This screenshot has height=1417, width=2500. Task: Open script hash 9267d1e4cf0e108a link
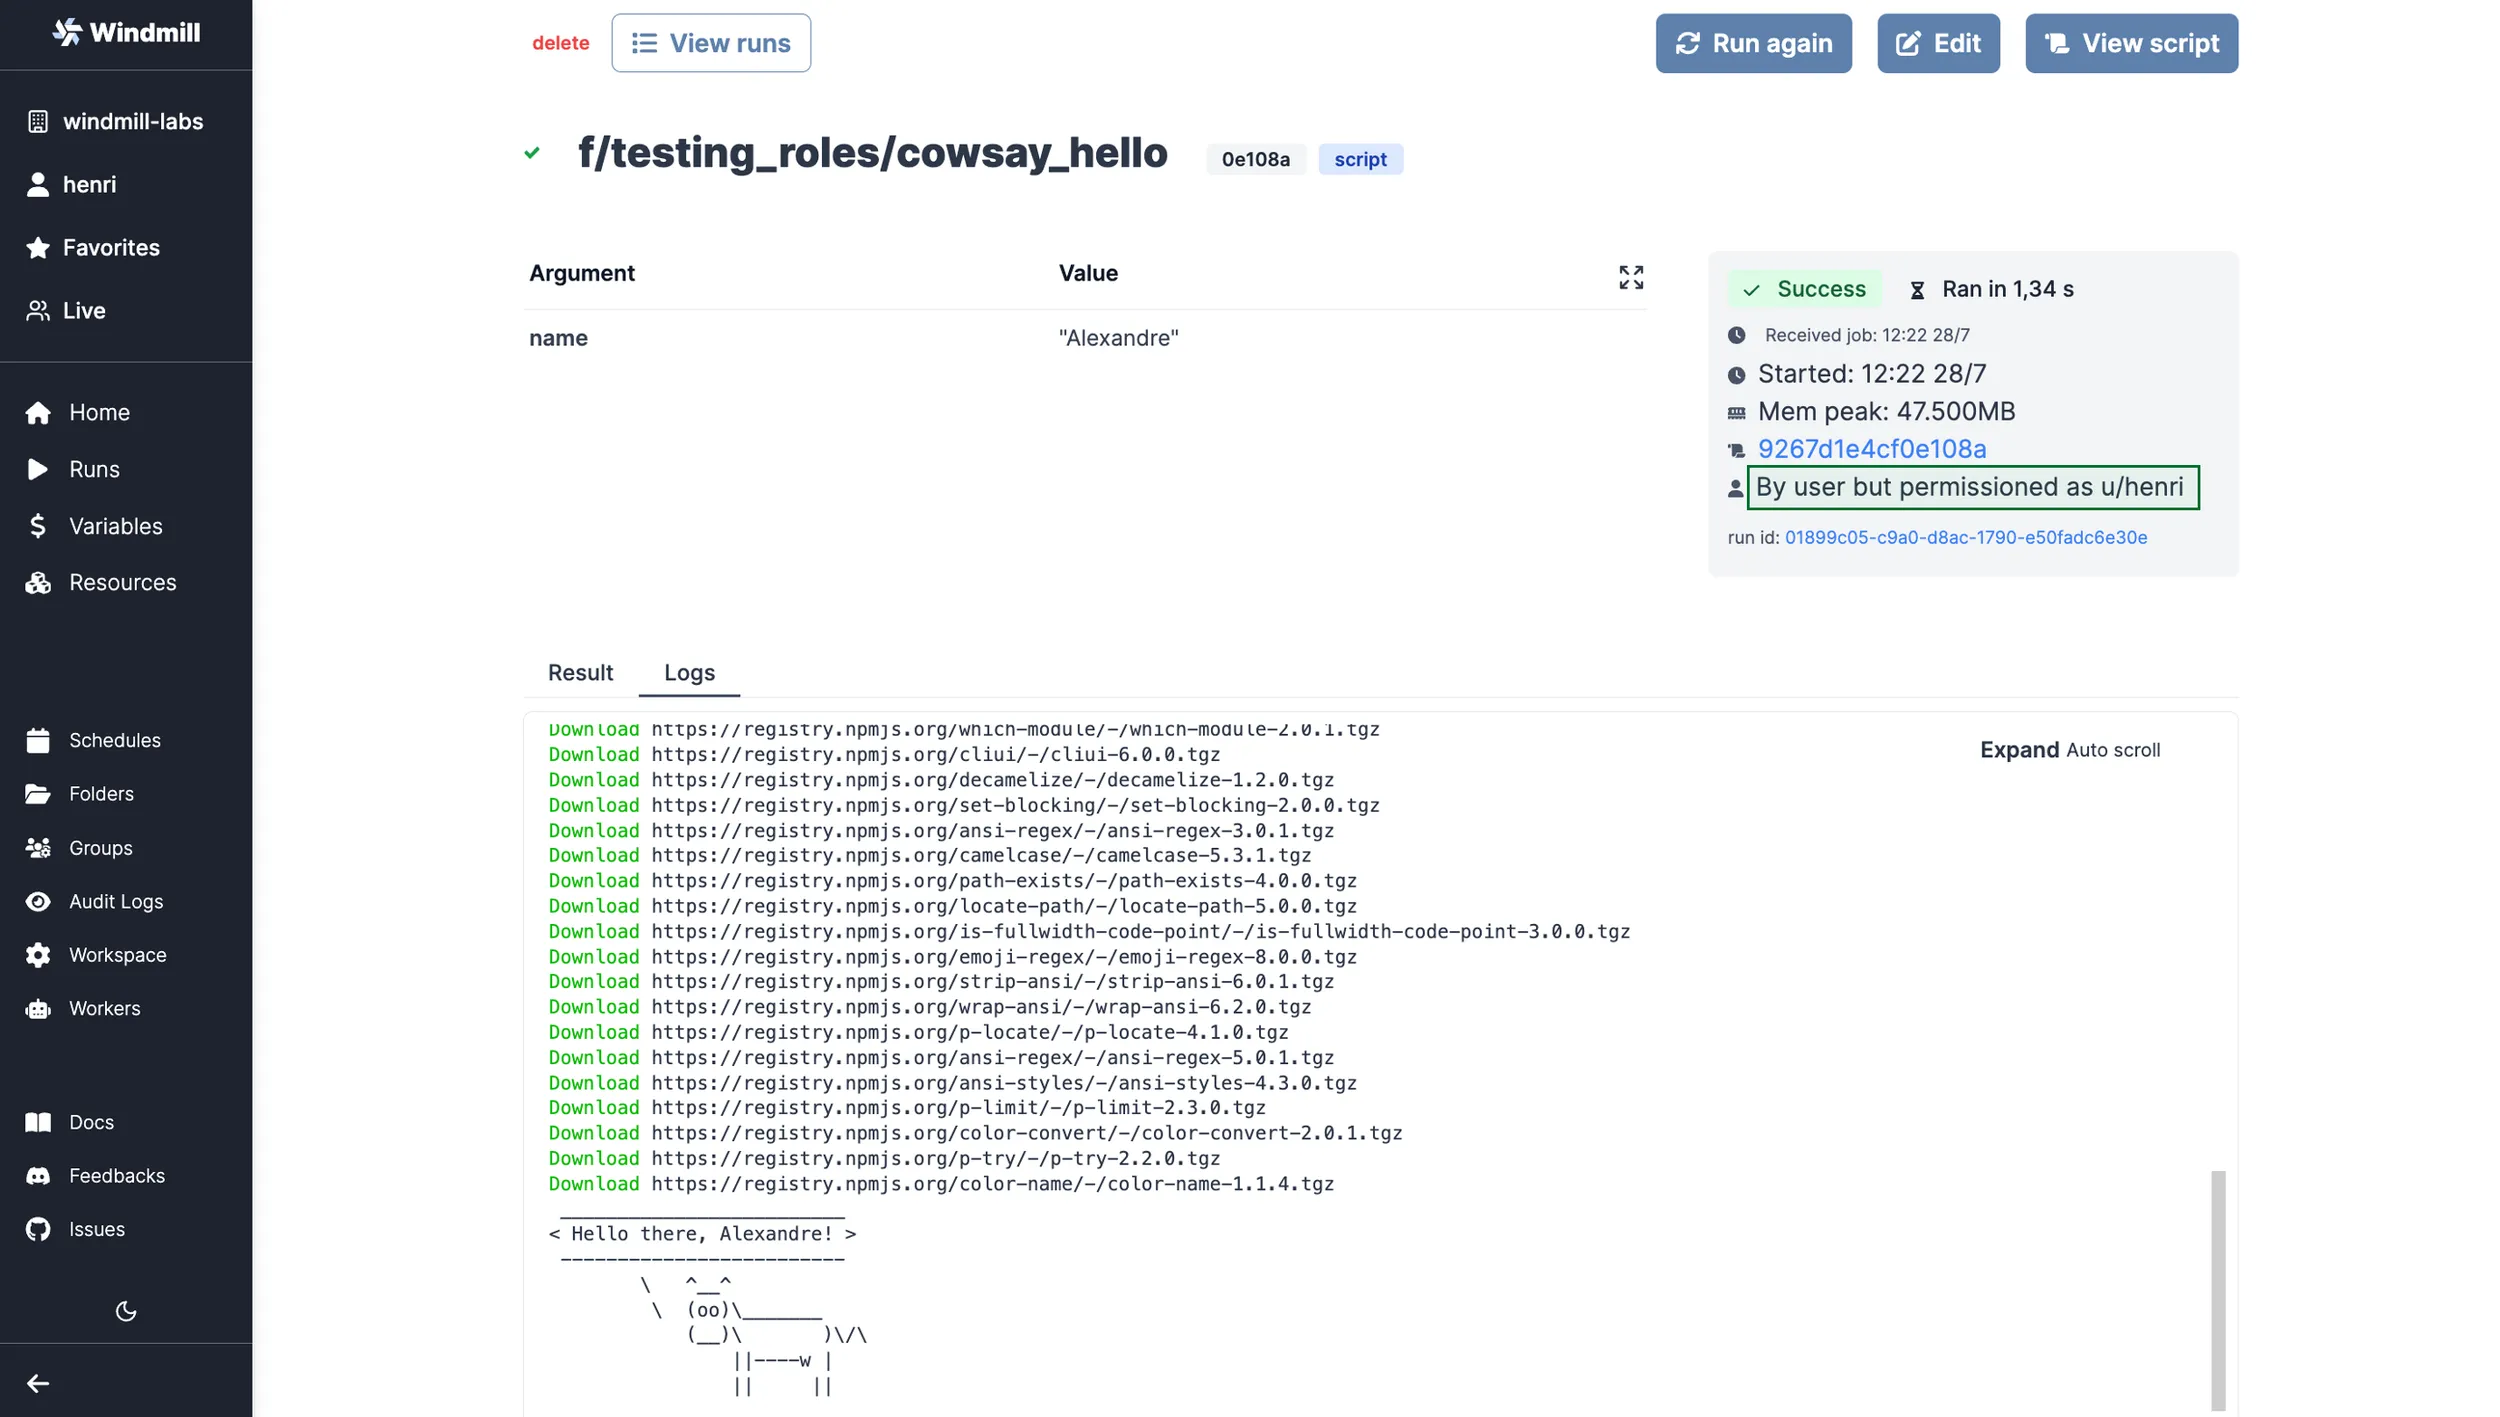(1871, 449)
